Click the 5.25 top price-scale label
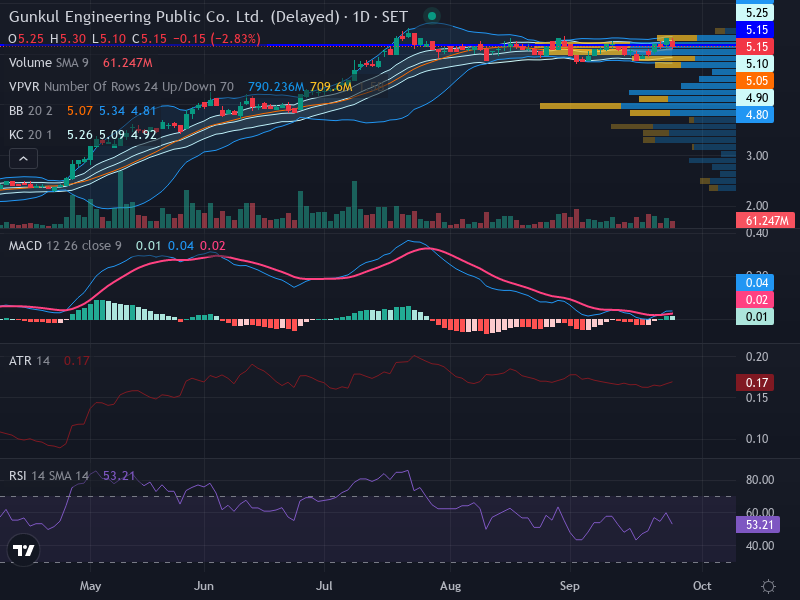The image size is (800, 600). (755, 13)
